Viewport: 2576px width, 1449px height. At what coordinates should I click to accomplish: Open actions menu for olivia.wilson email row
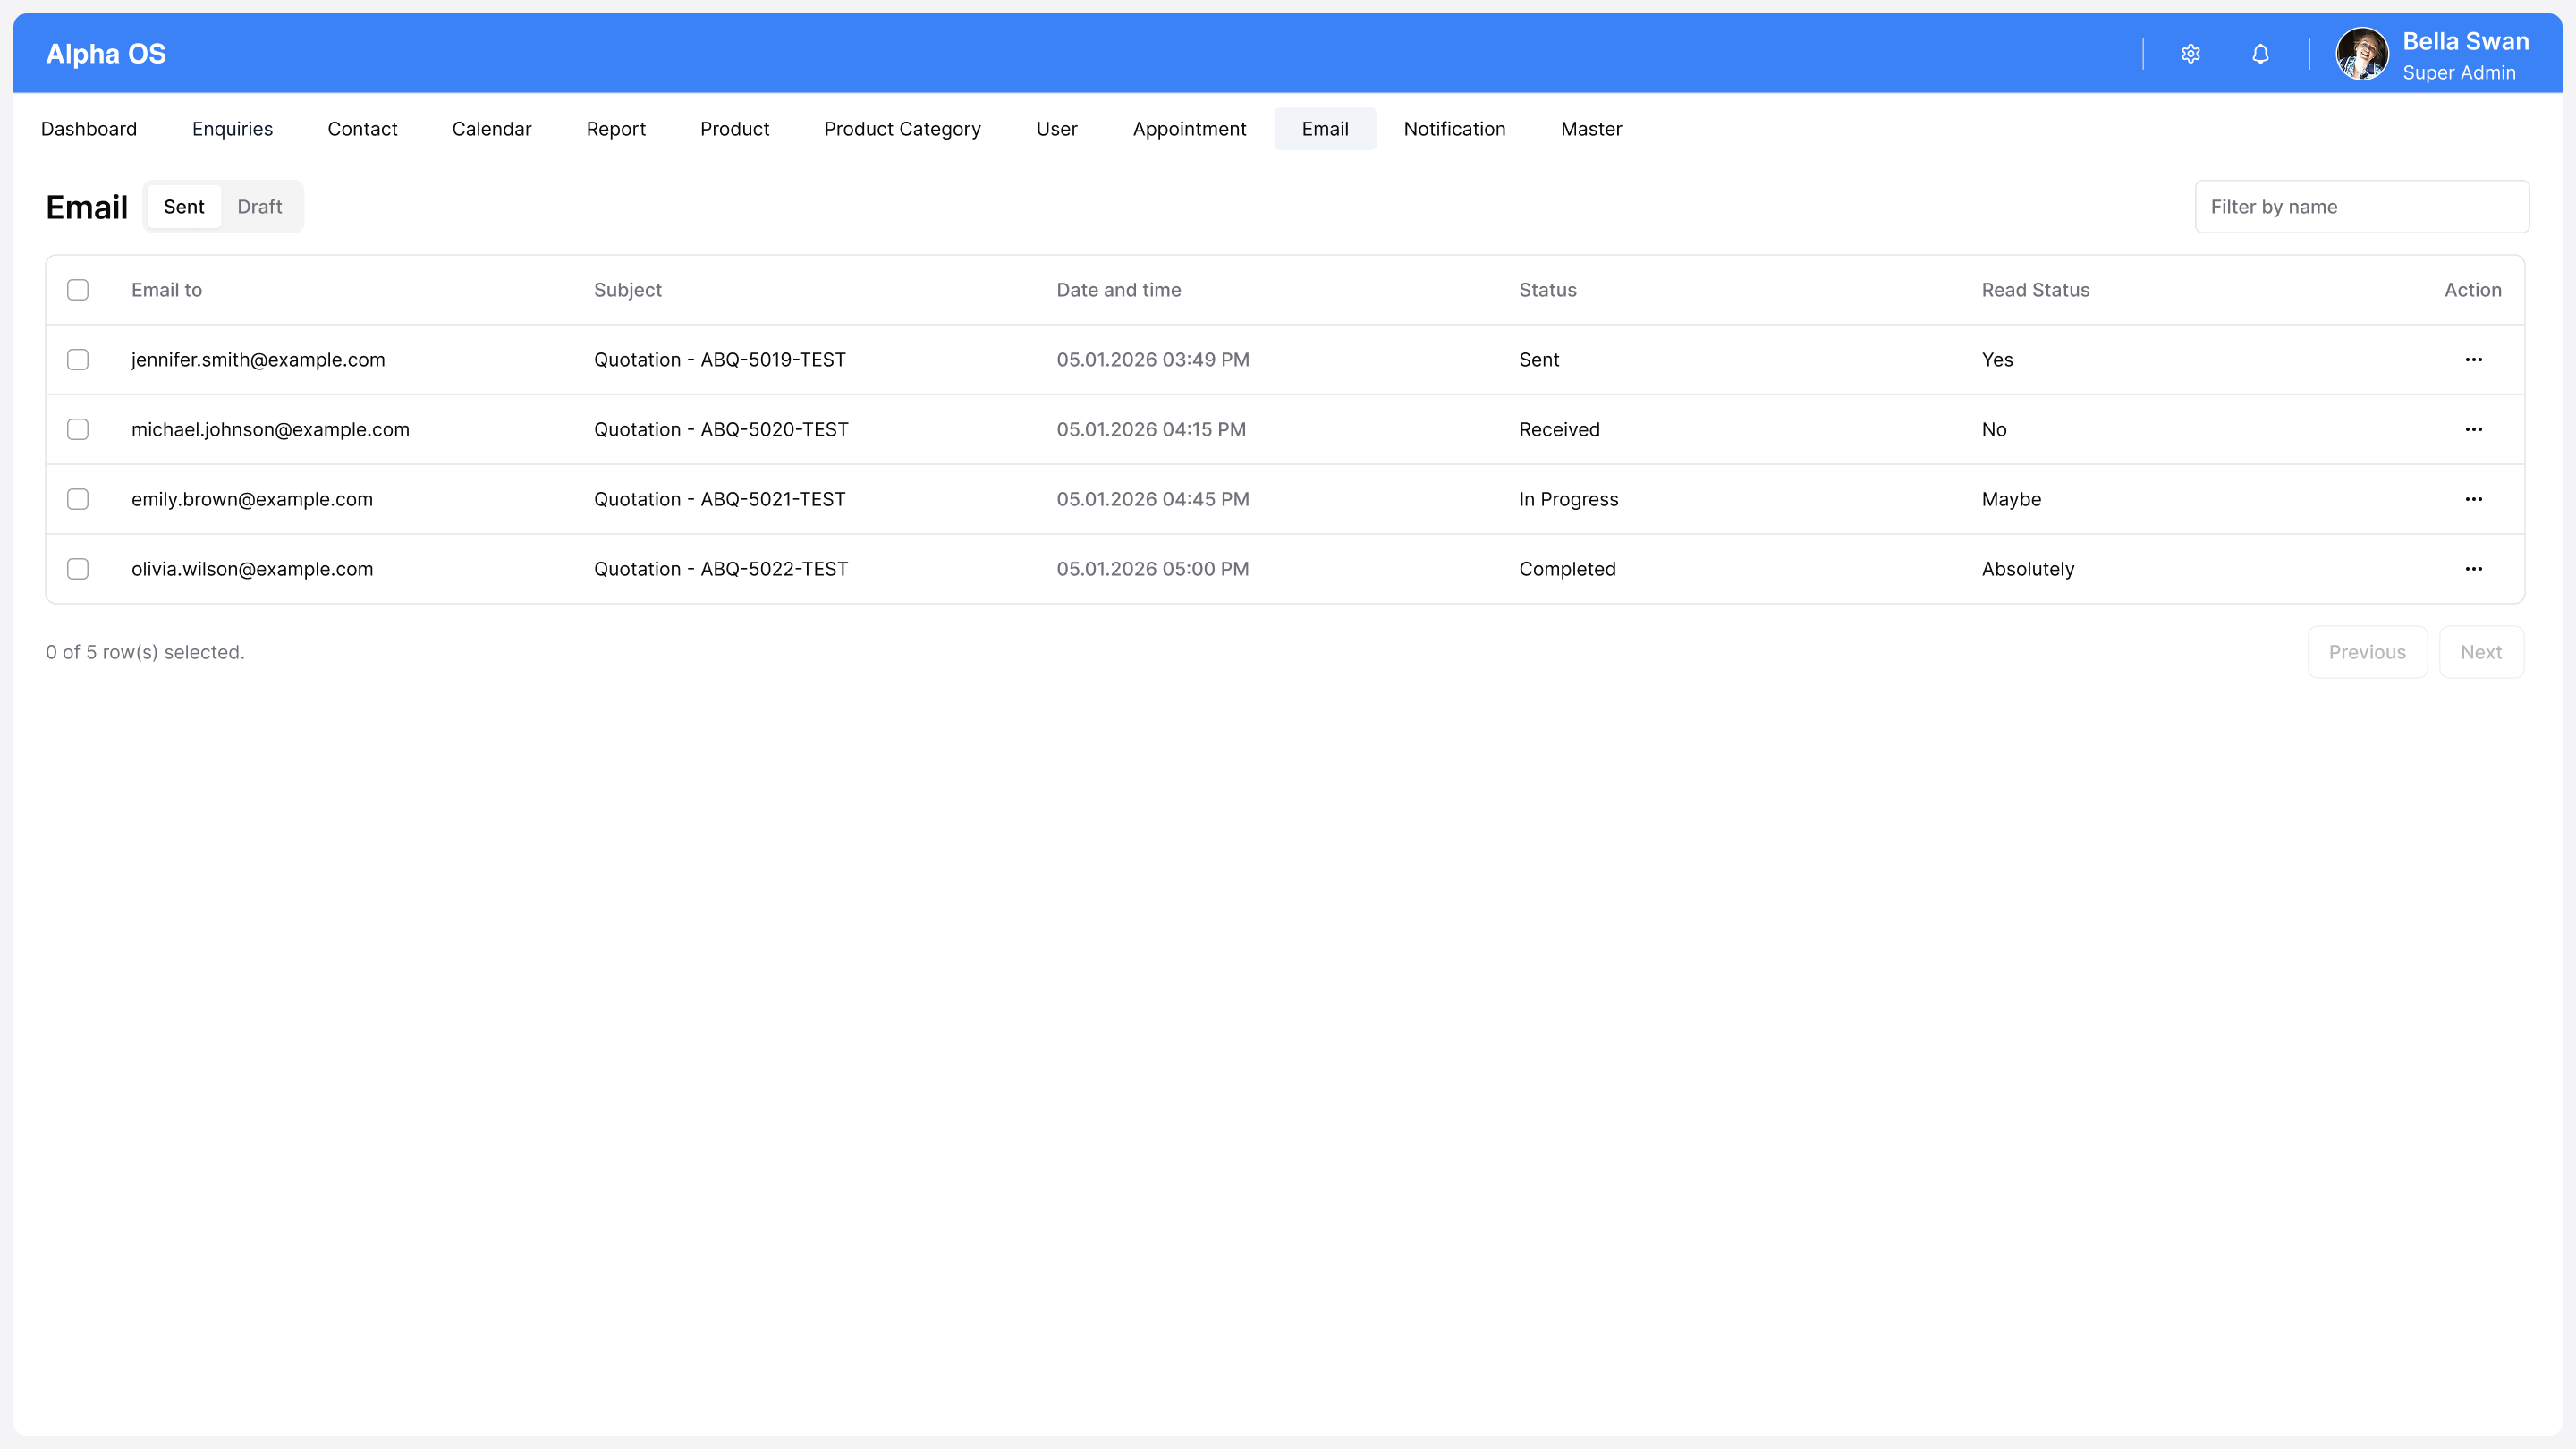click(x=2473, y=569)
